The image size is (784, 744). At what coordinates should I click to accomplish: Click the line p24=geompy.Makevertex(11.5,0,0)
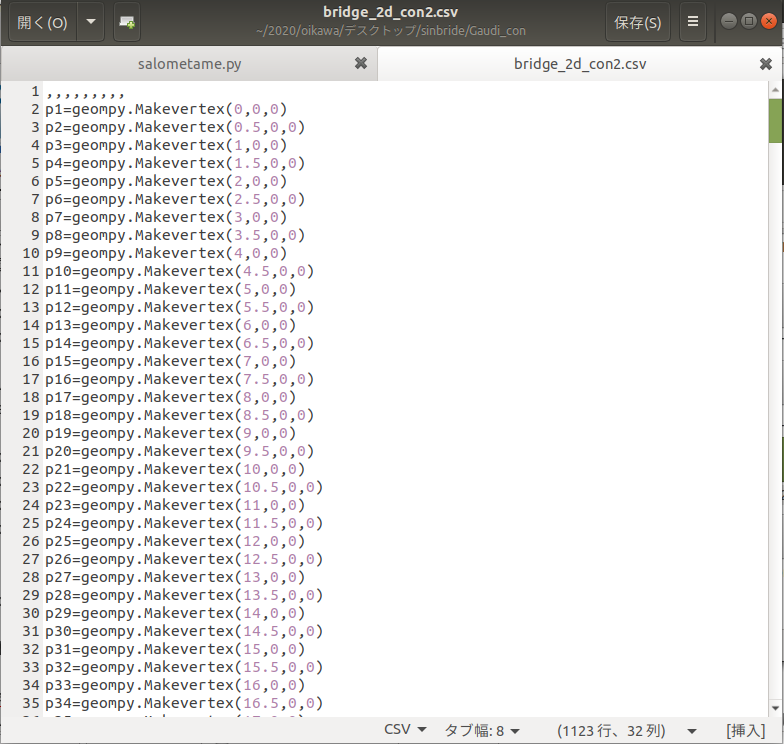click(184, 523)
